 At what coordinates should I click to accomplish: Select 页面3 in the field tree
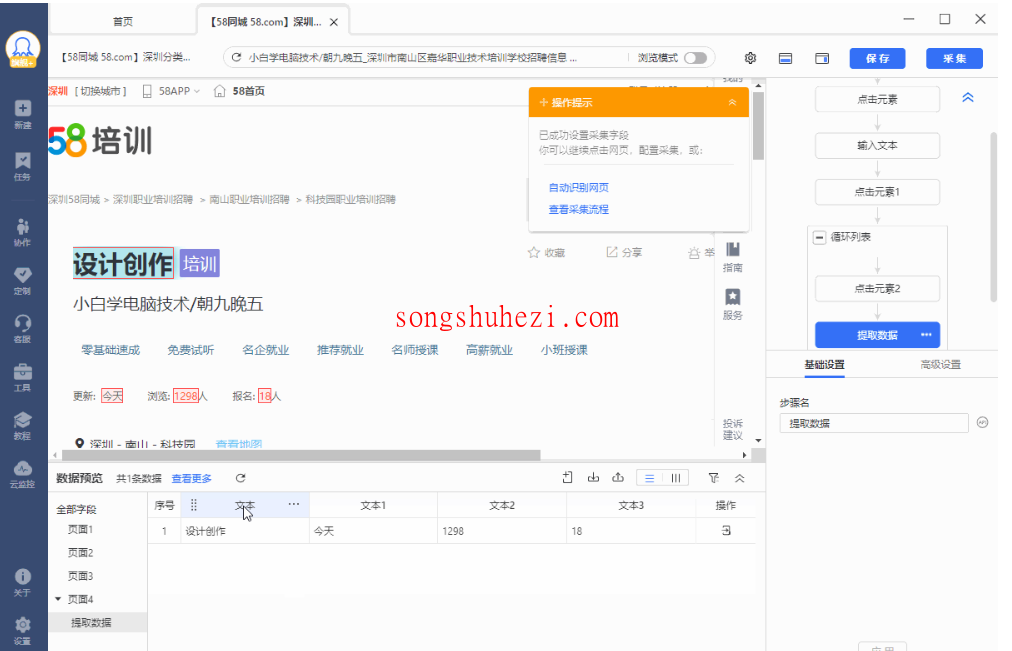81,576
